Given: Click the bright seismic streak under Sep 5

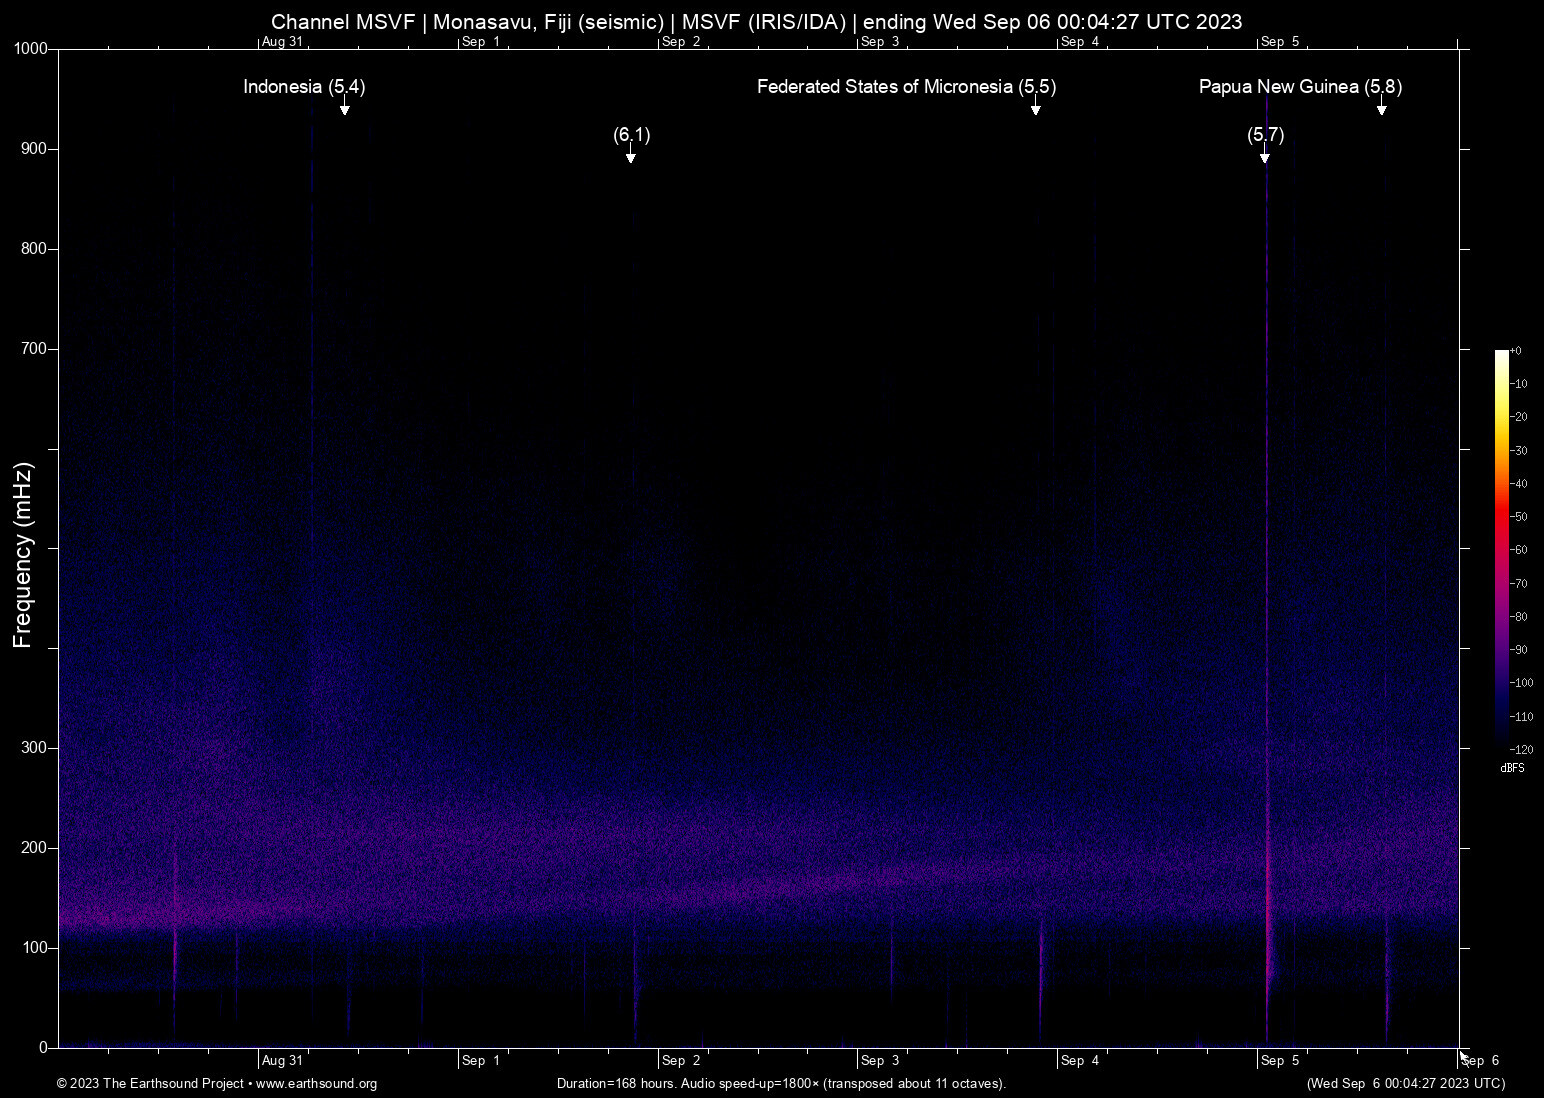Looking at the screenshot, I should [x=1268, y=900].
